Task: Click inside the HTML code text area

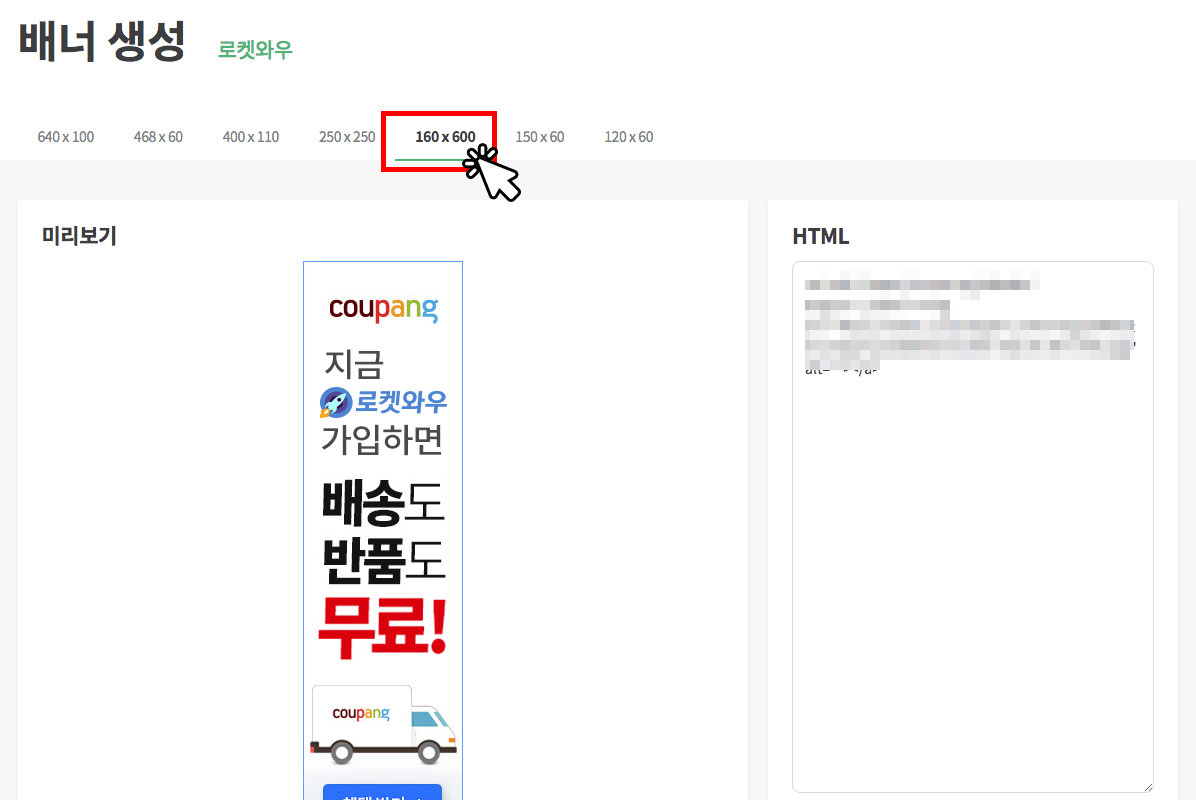Action: tap(973, 527)
